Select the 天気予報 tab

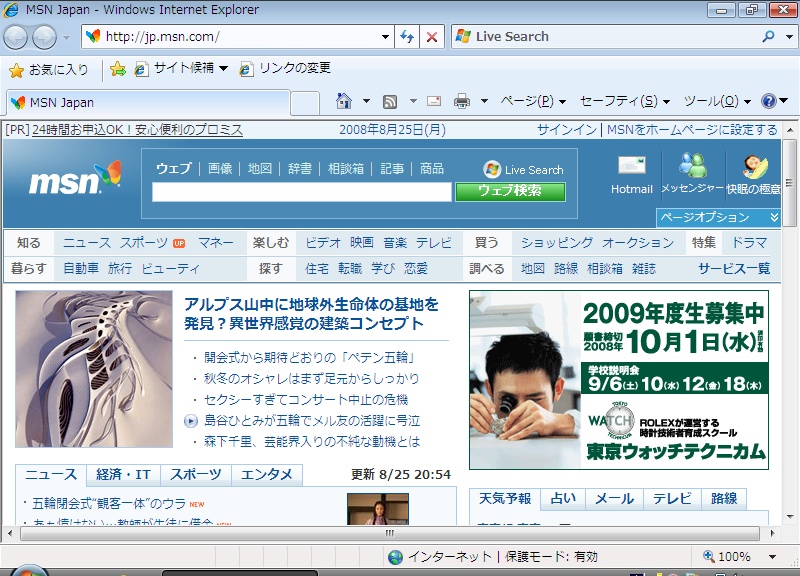click(505, 498)
